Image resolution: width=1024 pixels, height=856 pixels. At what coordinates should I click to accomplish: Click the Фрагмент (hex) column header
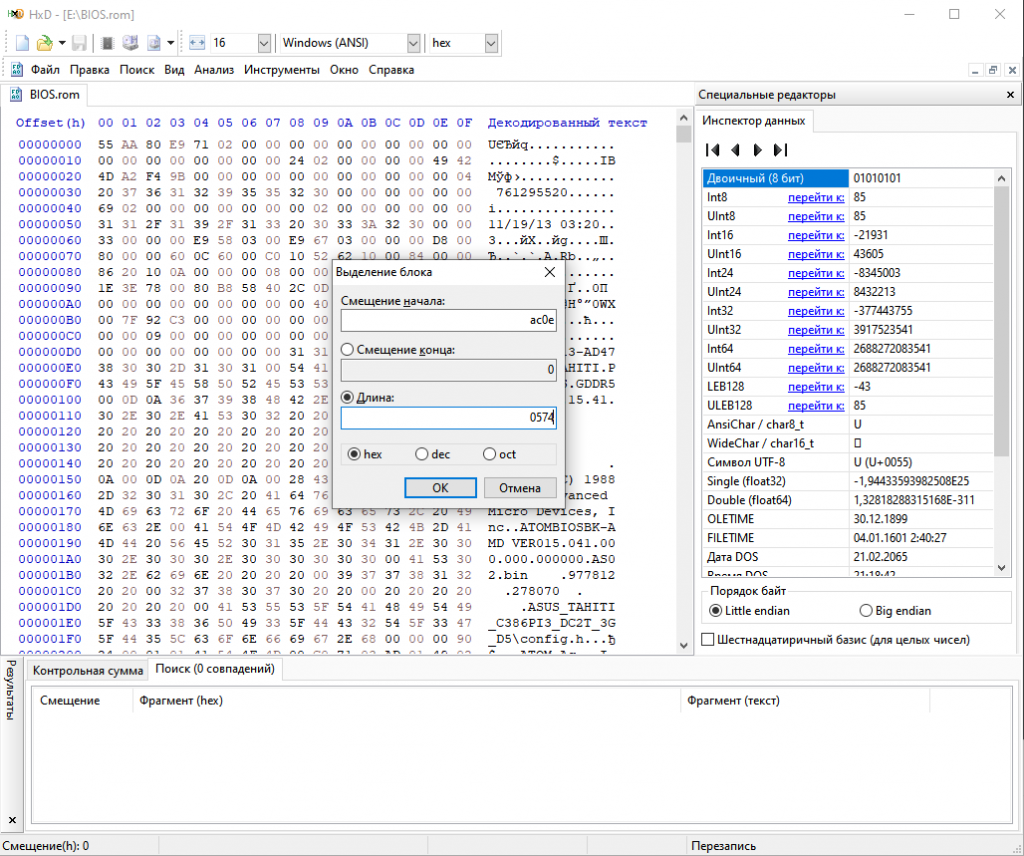click(x=406, y=701)
